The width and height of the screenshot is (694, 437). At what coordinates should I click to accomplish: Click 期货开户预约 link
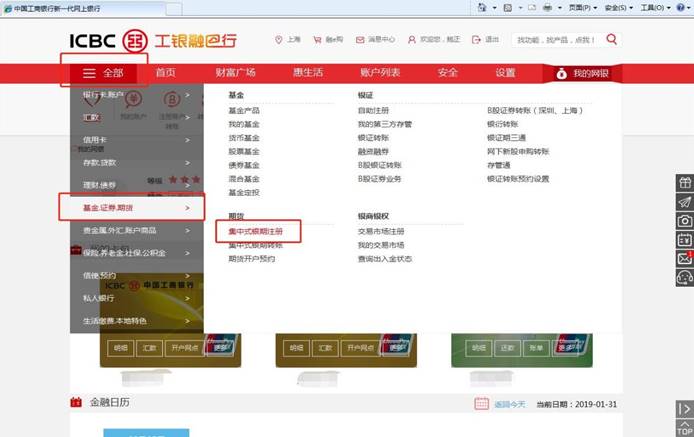tap(251, 259)
